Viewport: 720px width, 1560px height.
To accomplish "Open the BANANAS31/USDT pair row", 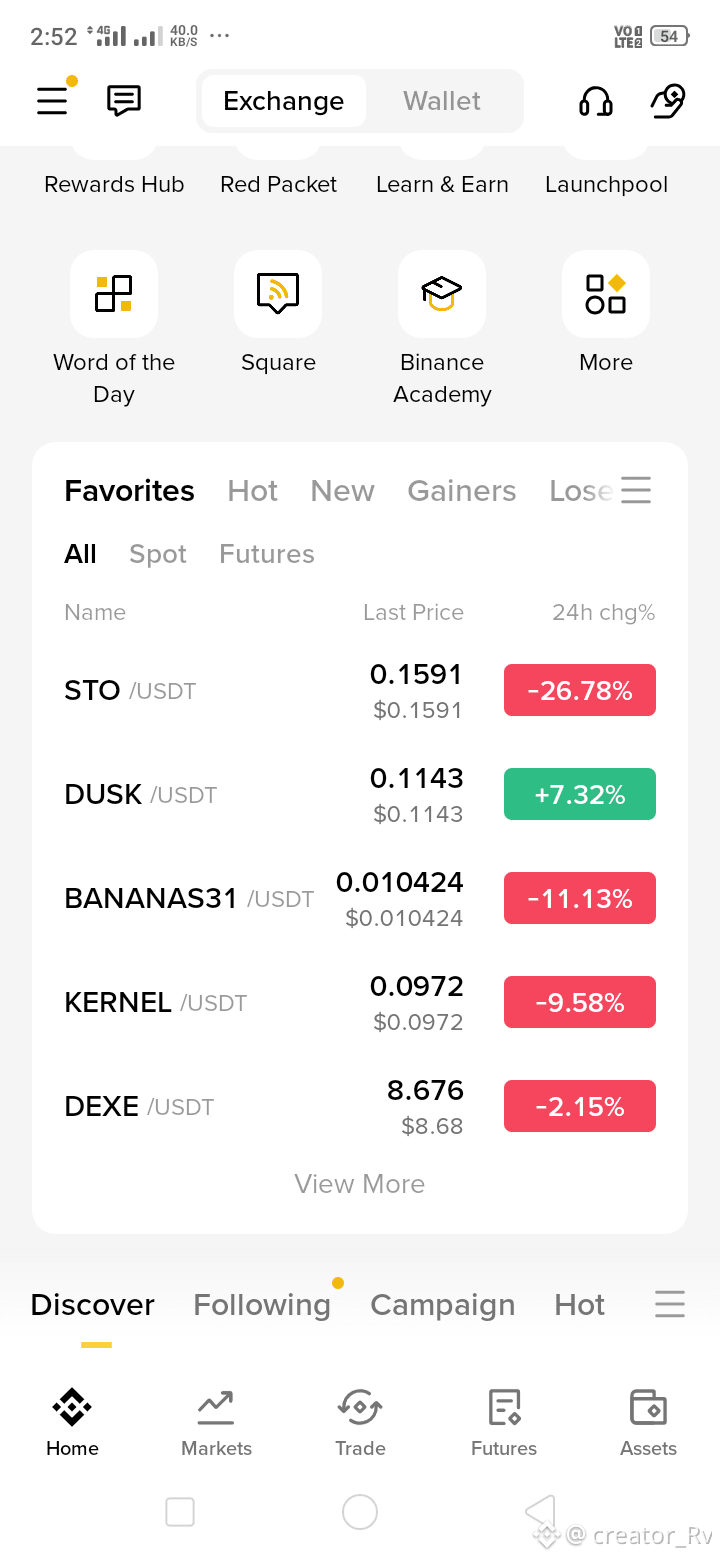I will click(360, 898).
